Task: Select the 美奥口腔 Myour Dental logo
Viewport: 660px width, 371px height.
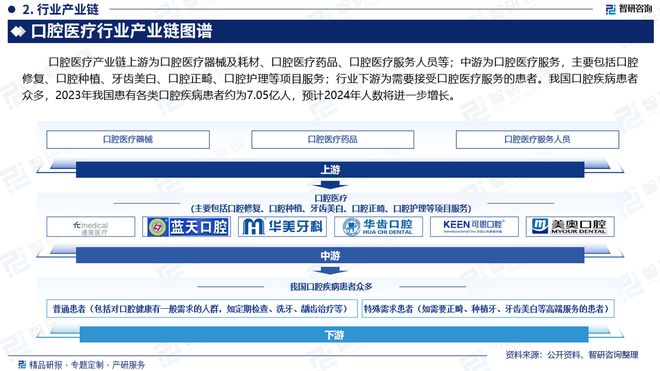Action: 570,227
